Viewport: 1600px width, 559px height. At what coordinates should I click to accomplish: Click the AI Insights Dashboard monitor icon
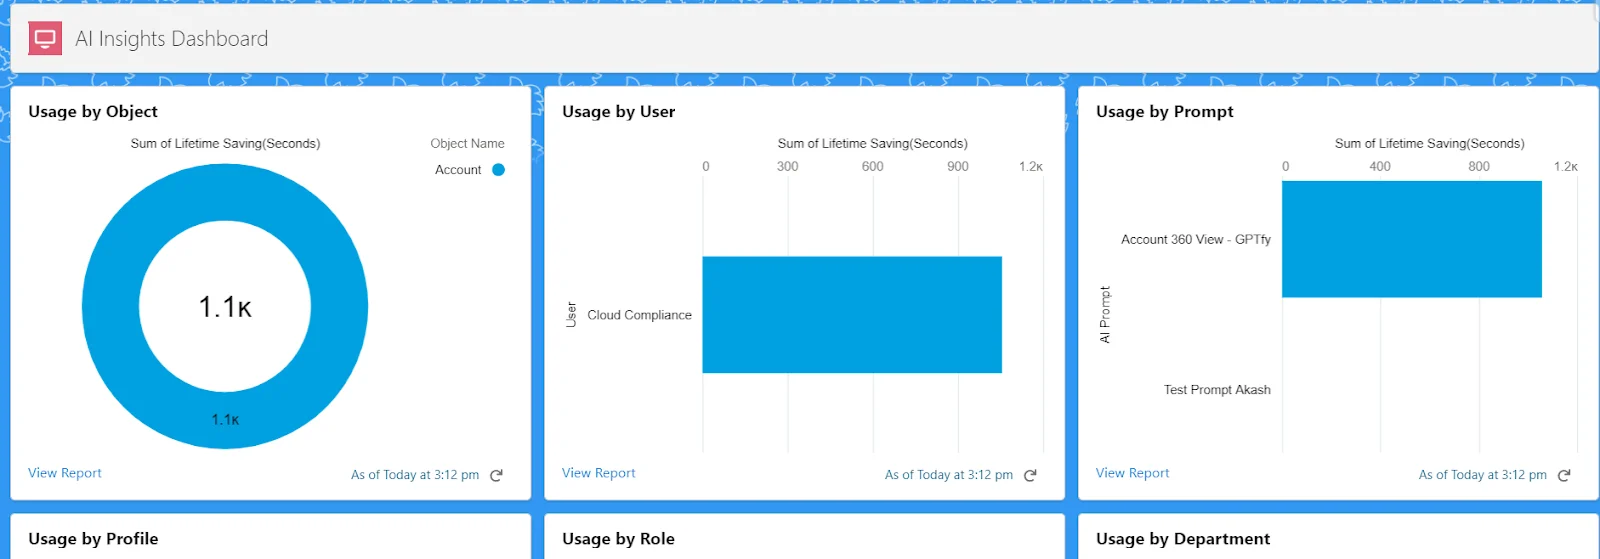point(45,39)
